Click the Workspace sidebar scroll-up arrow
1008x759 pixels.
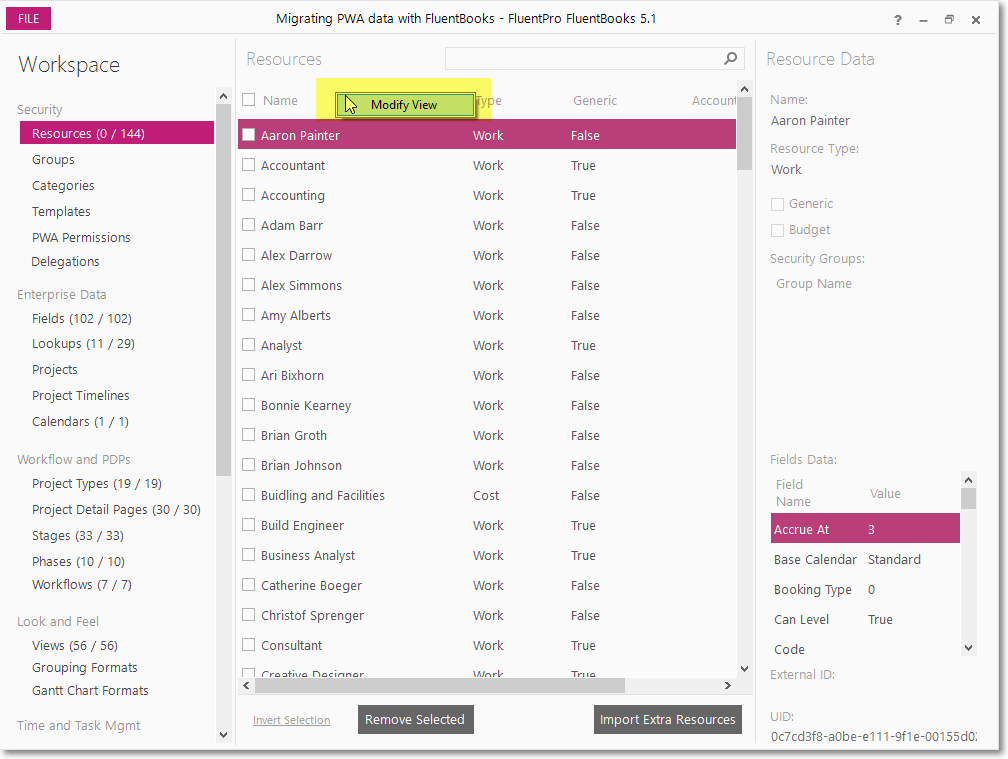(223, 96)
